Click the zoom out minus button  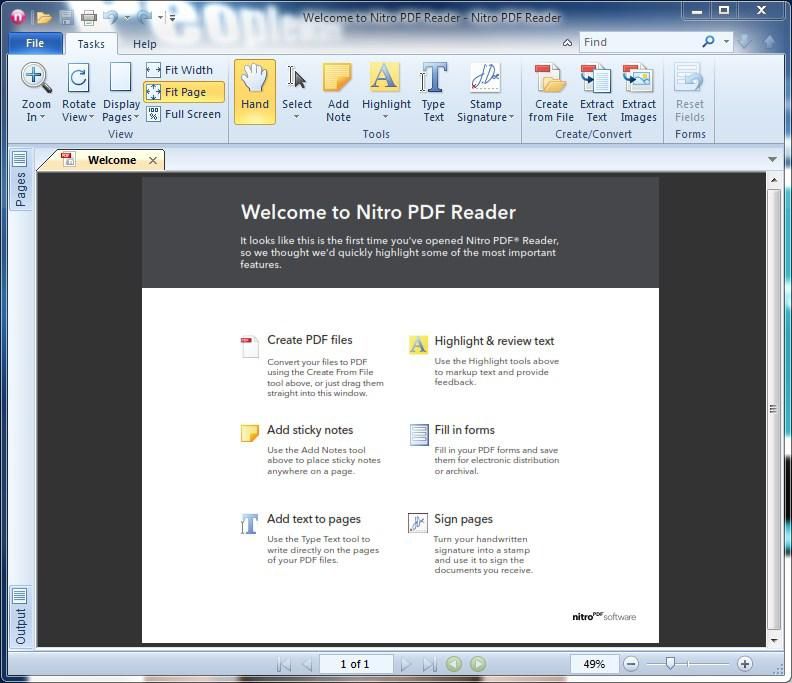631,664
